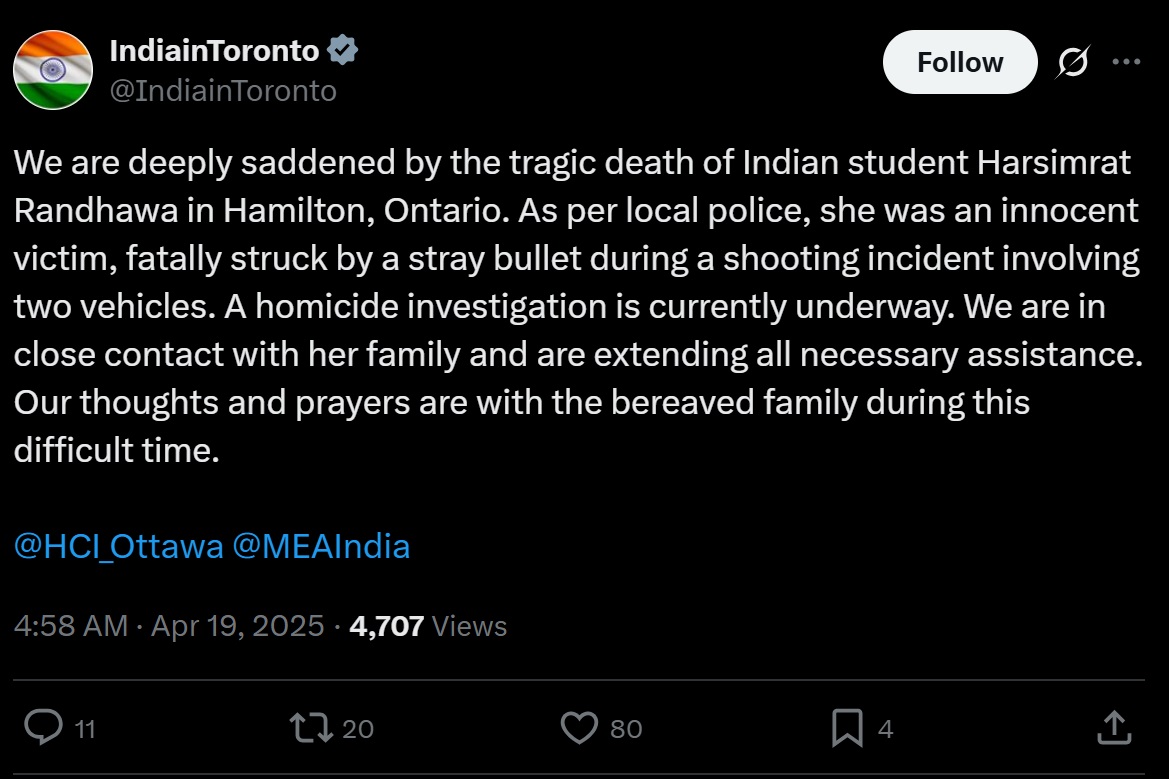Click the Indian flag profile avatar
This screenshot has height=779, width=1169.
53,70
